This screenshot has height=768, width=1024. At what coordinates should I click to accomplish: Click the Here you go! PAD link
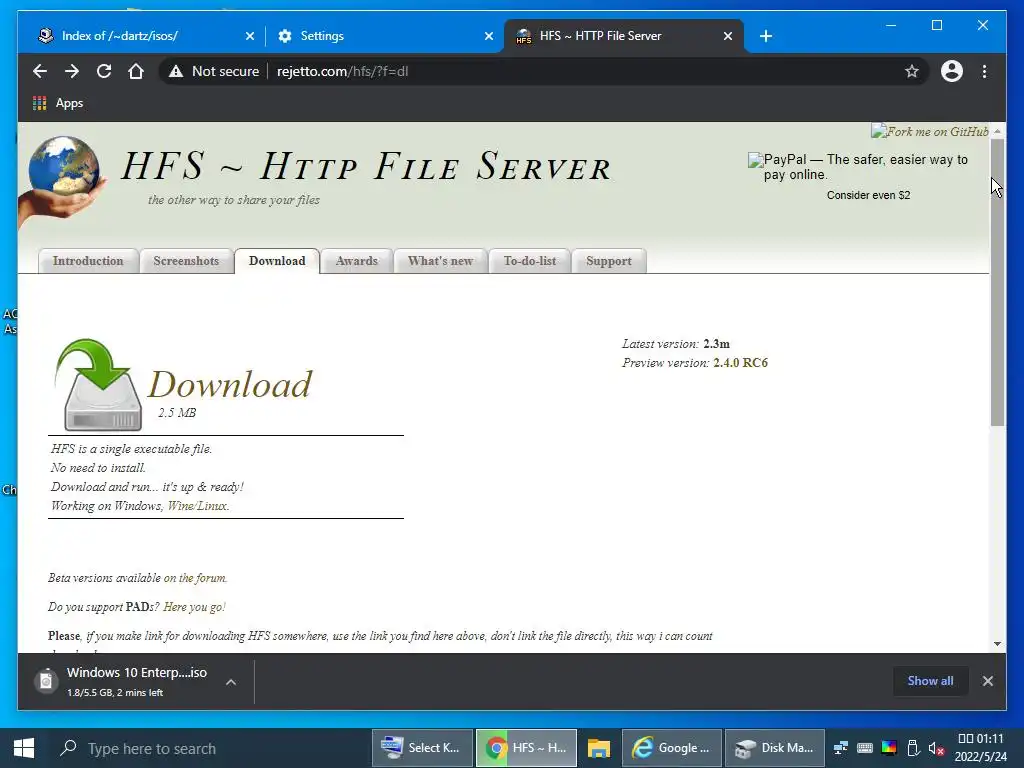pyautogui.click(x=195, y=607)
